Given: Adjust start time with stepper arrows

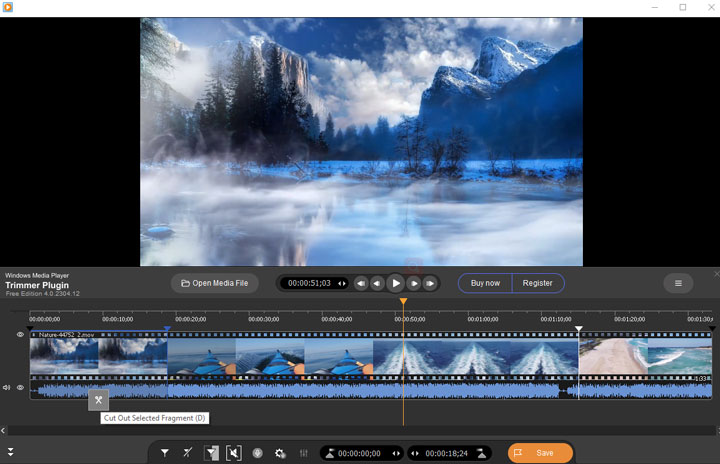Looking at the screenshot, I should [396, 453].
